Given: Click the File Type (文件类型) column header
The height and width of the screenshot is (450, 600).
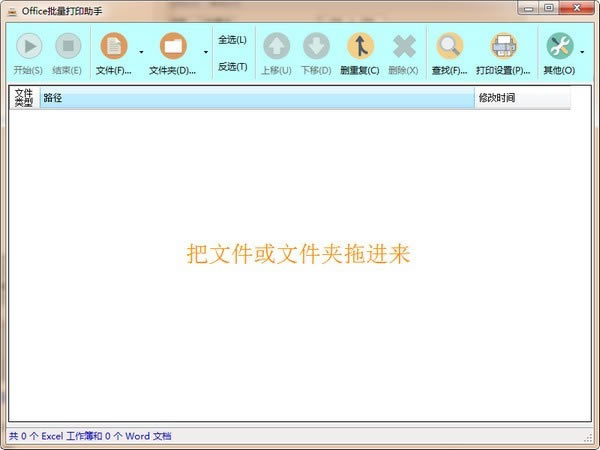Looking at the screenshot, I should point(24,98).
